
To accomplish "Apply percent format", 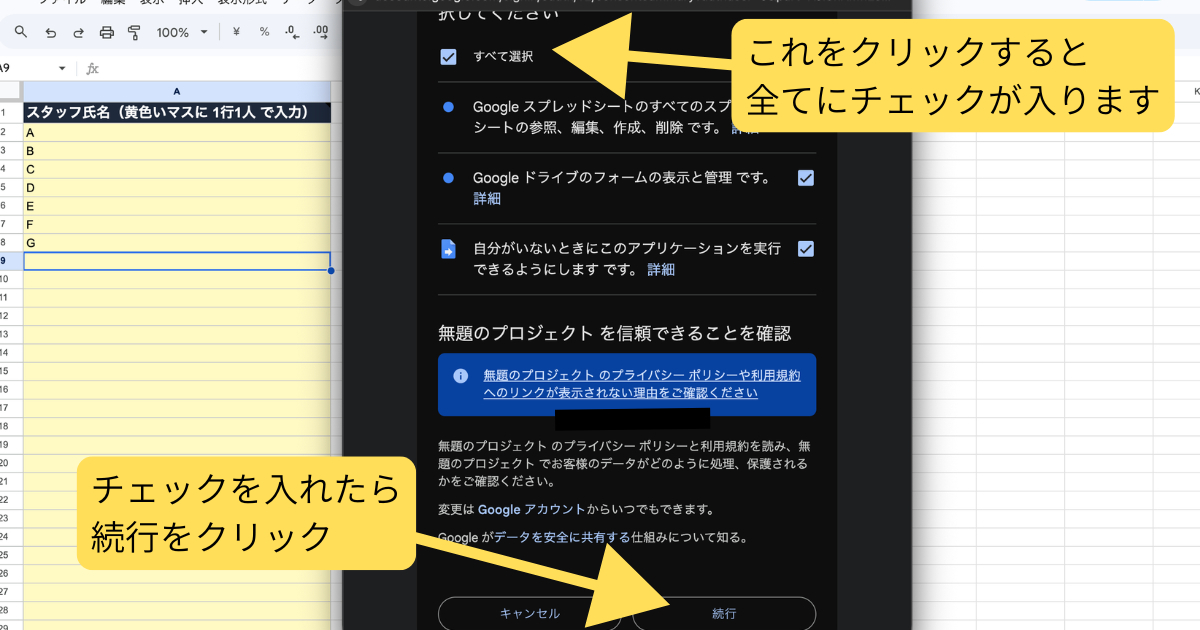I will [264, 33].
